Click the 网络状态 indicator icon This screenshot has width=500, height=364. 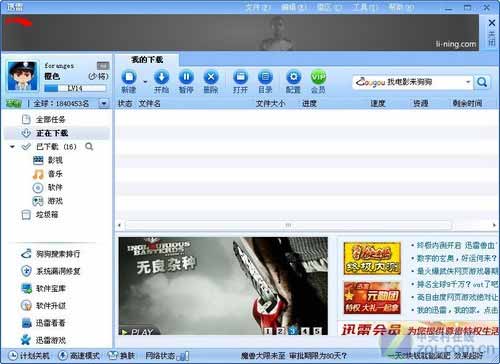click(183, 356)
